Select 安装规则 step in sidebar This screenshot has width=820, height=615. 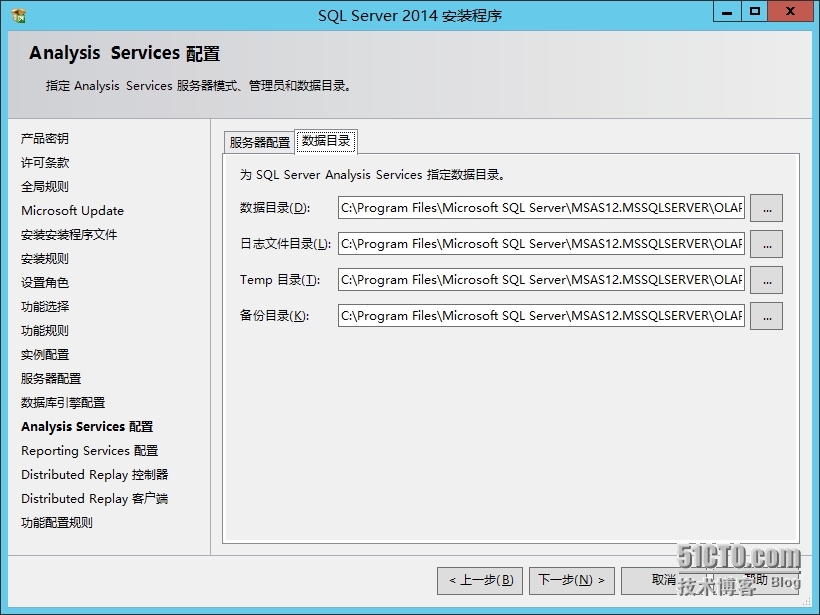click(45, 259)
